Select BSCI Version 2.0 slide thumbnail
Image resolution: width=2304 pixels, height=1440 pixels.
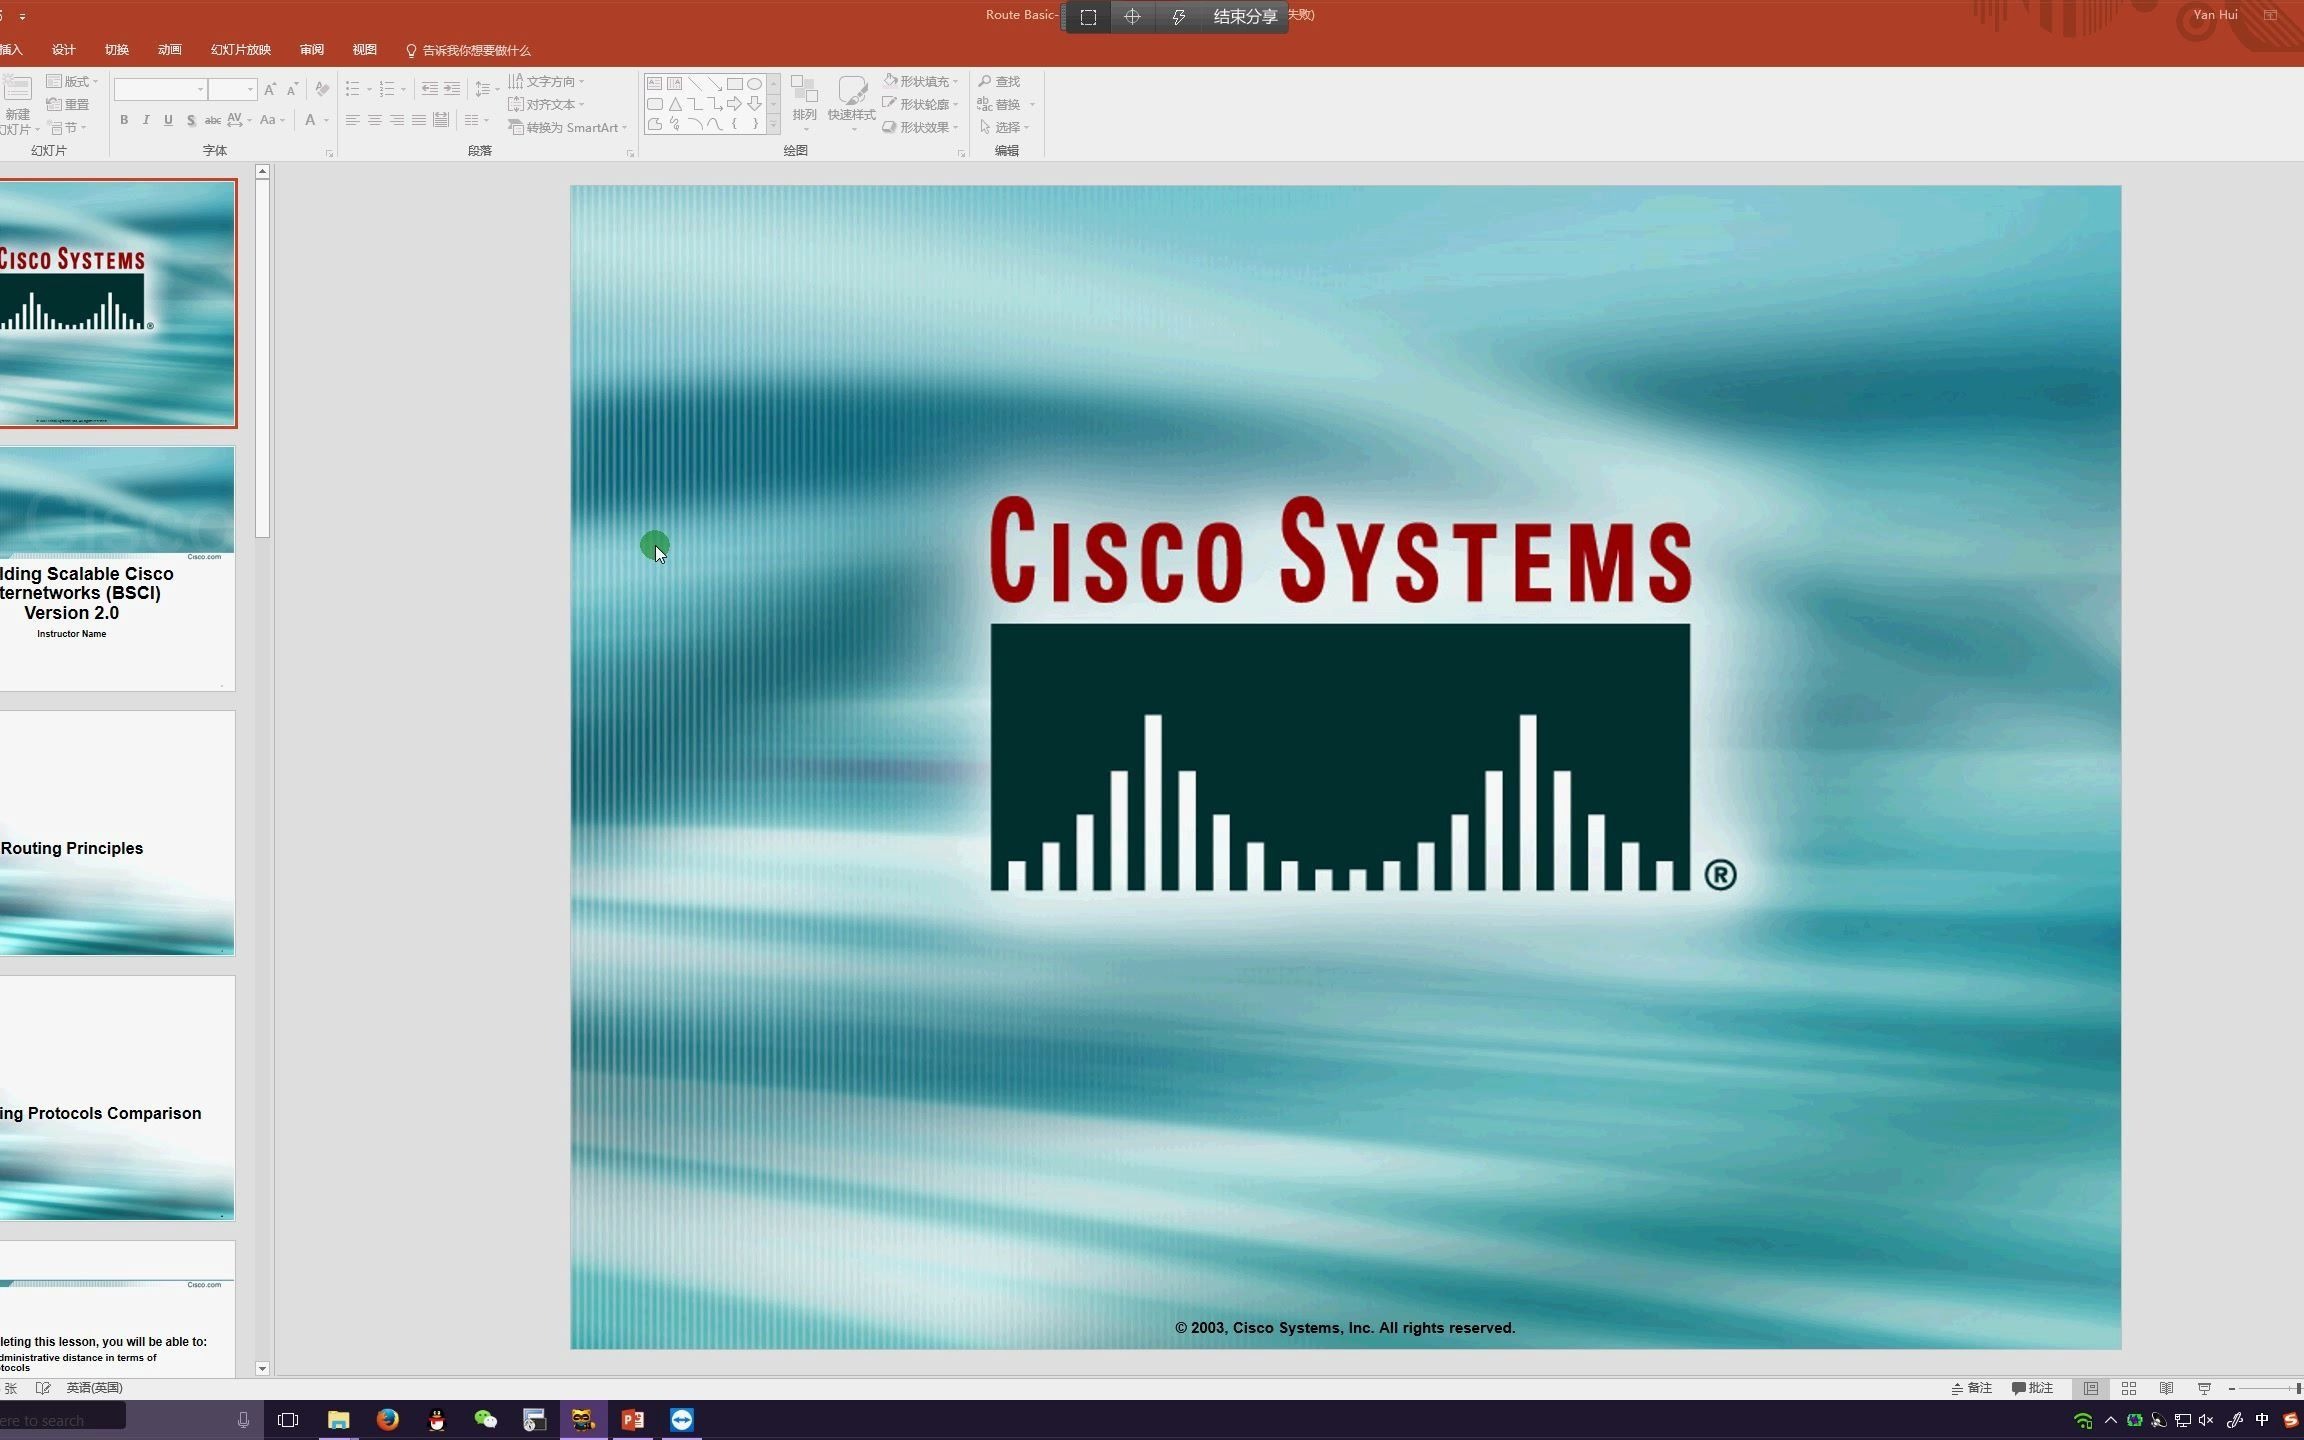click(117, 568)
